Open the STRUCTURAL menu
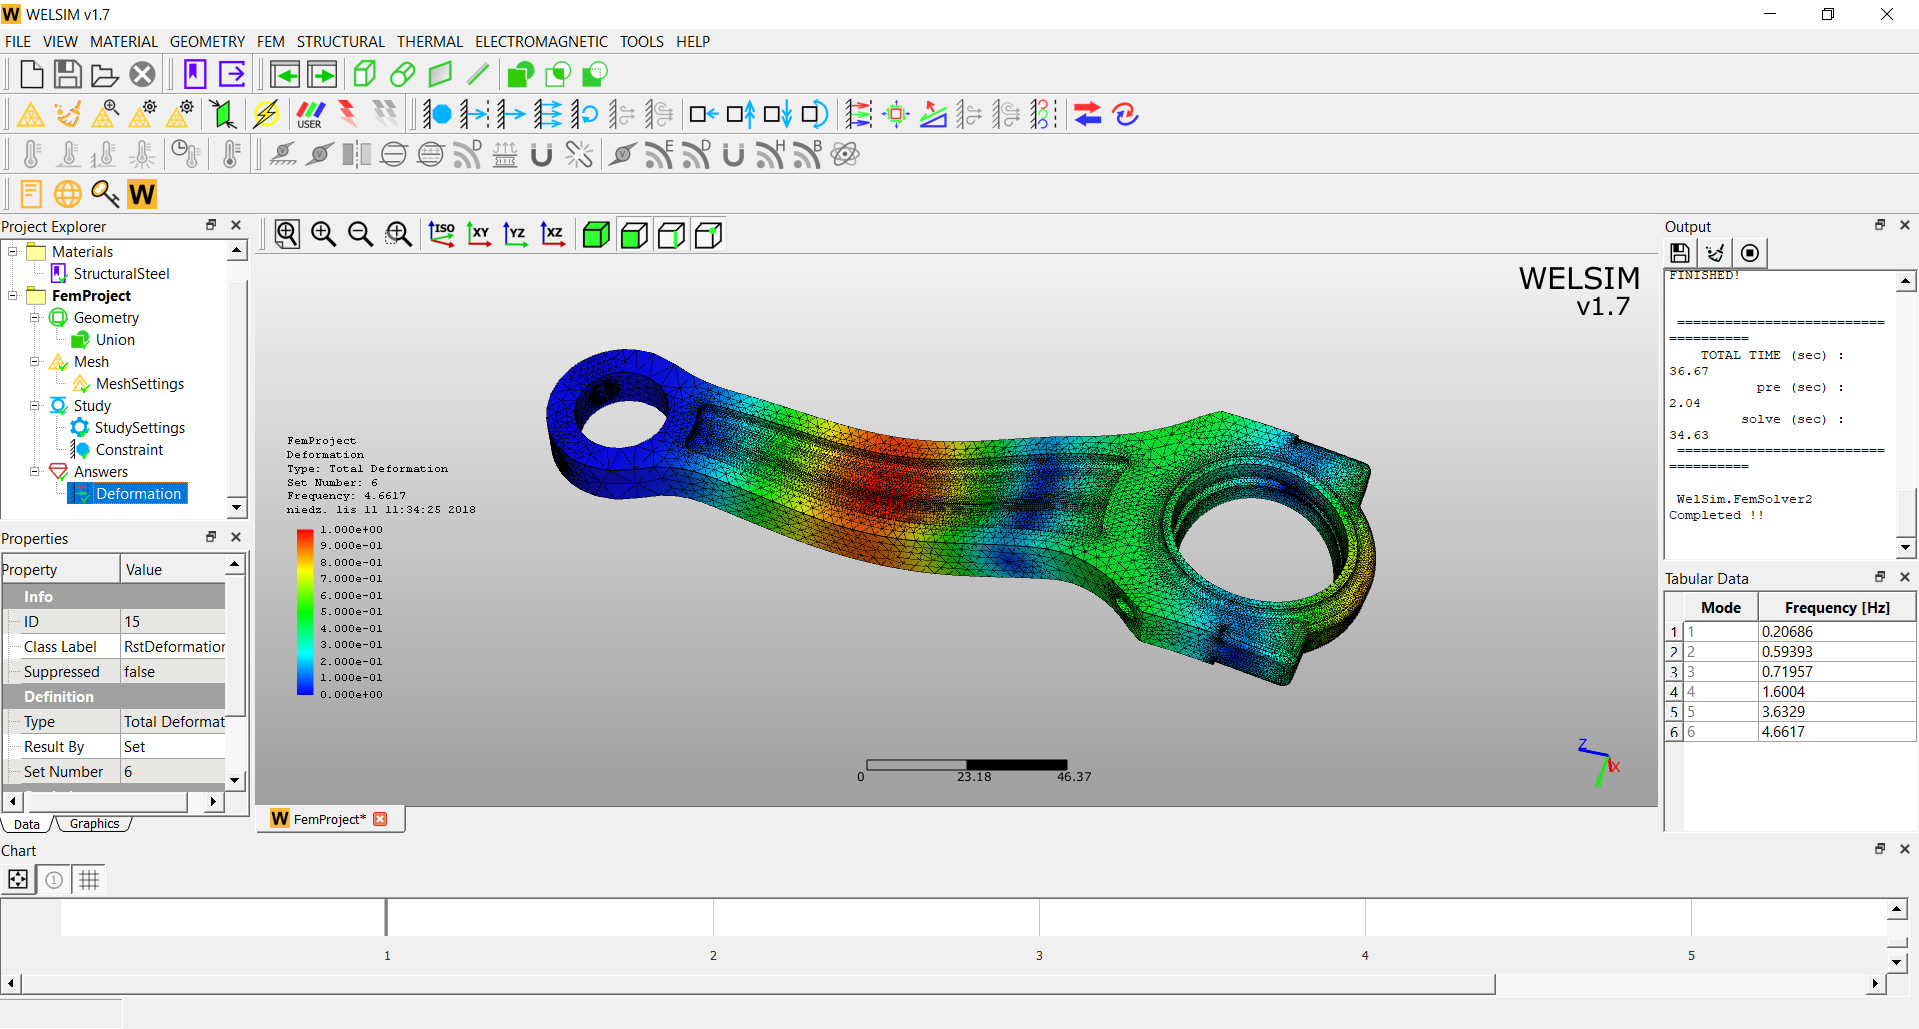 click(340, 42)
